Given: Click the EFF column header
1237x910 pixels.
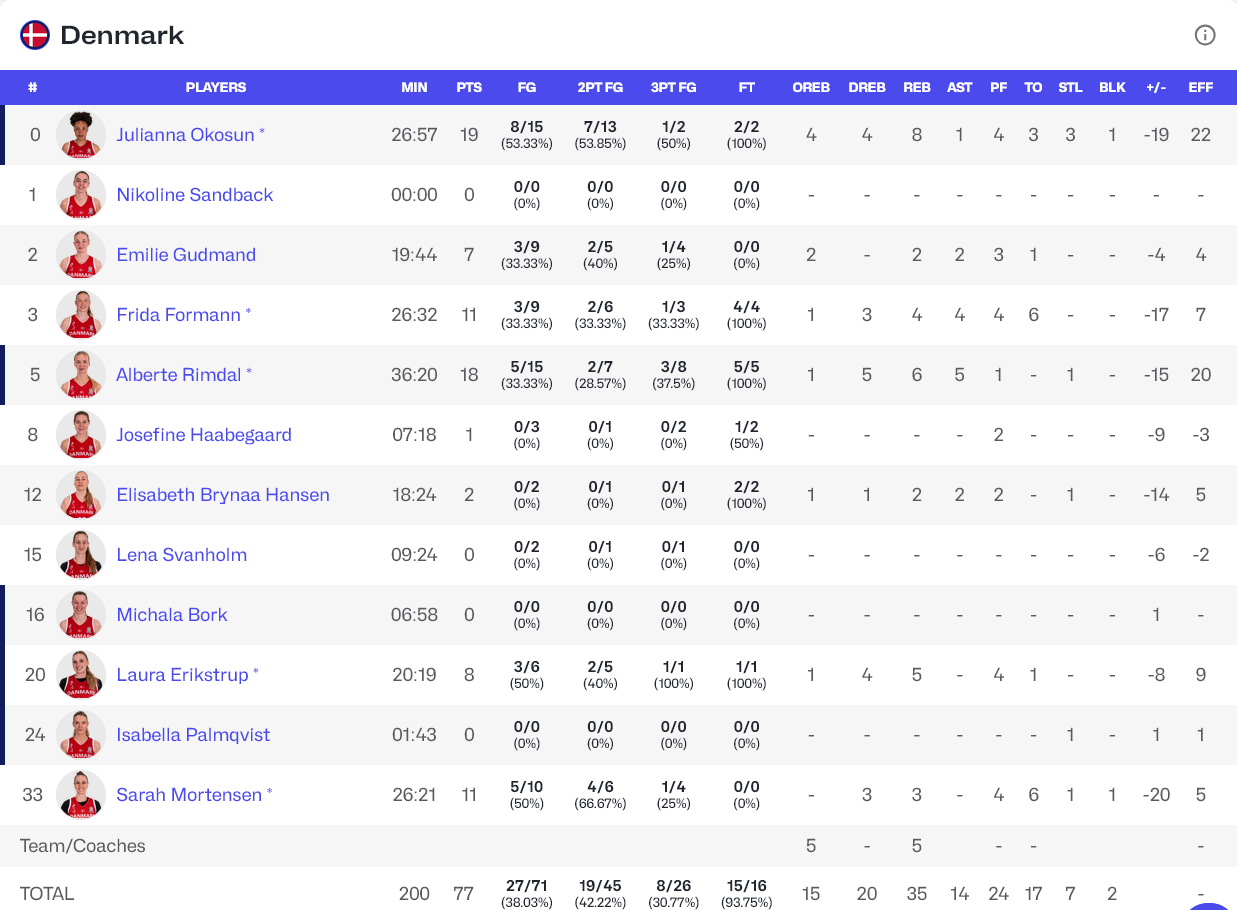Looking at the screenshot, I should pos(1200,87).
